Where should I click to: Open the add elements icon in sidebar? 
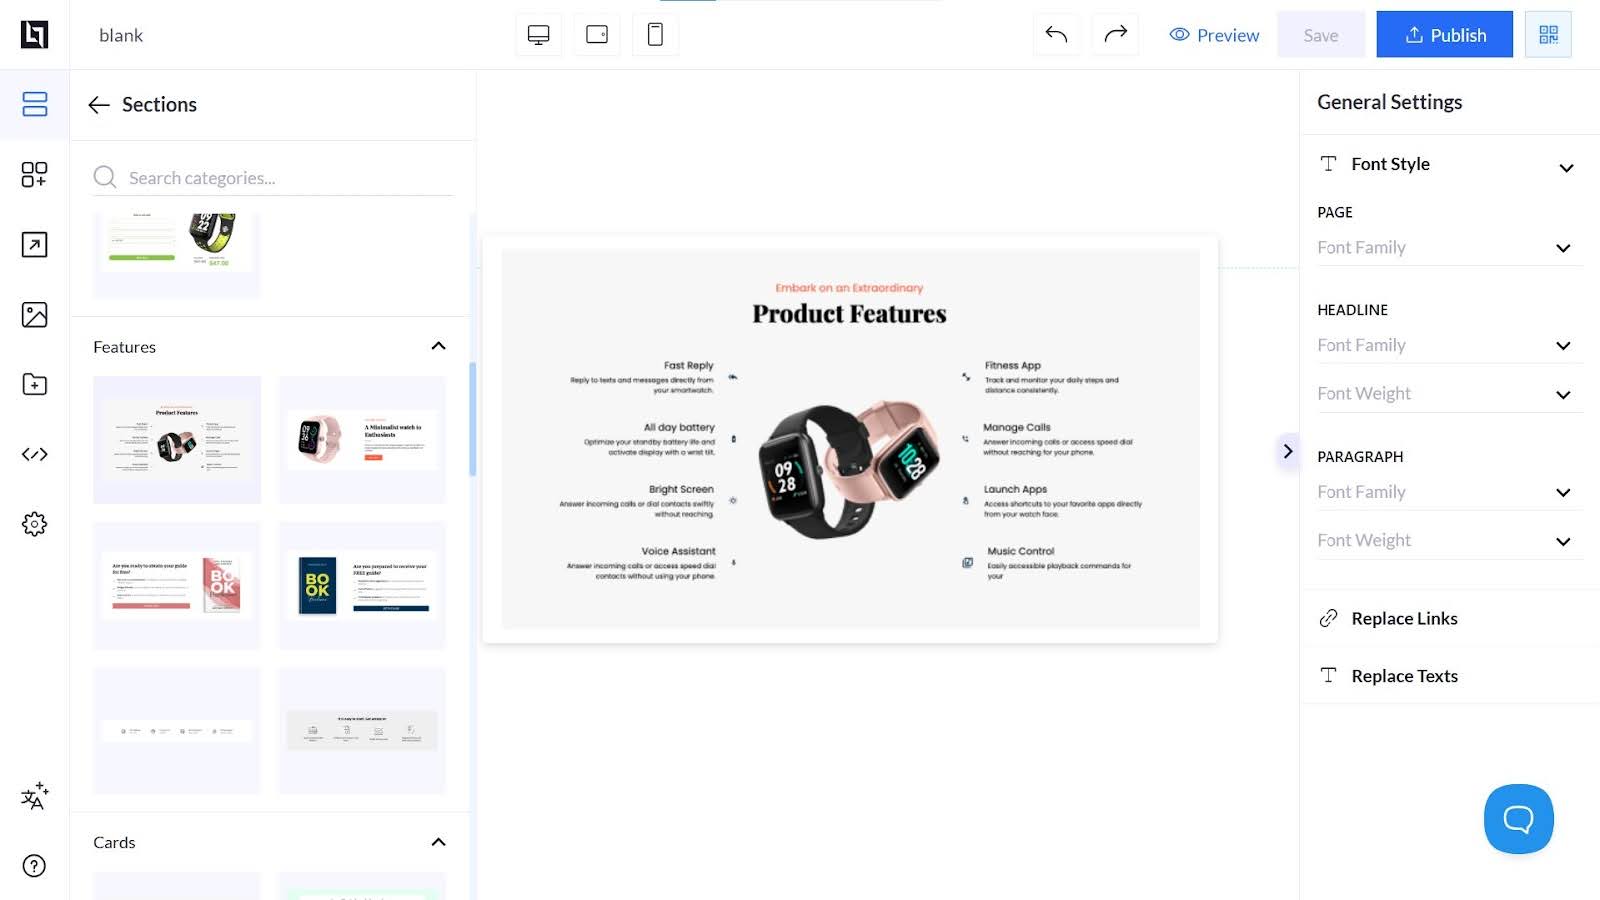[x=34, y=174]
